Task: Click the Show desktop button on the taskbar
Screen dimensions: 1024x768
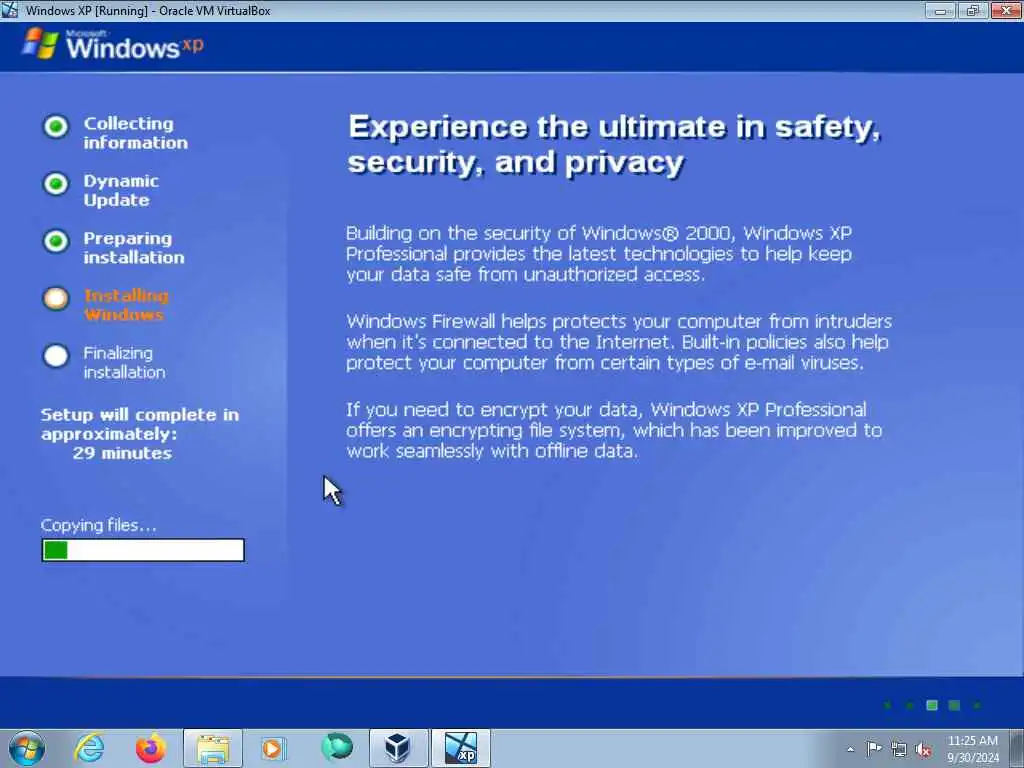Action: (1018, 748)
